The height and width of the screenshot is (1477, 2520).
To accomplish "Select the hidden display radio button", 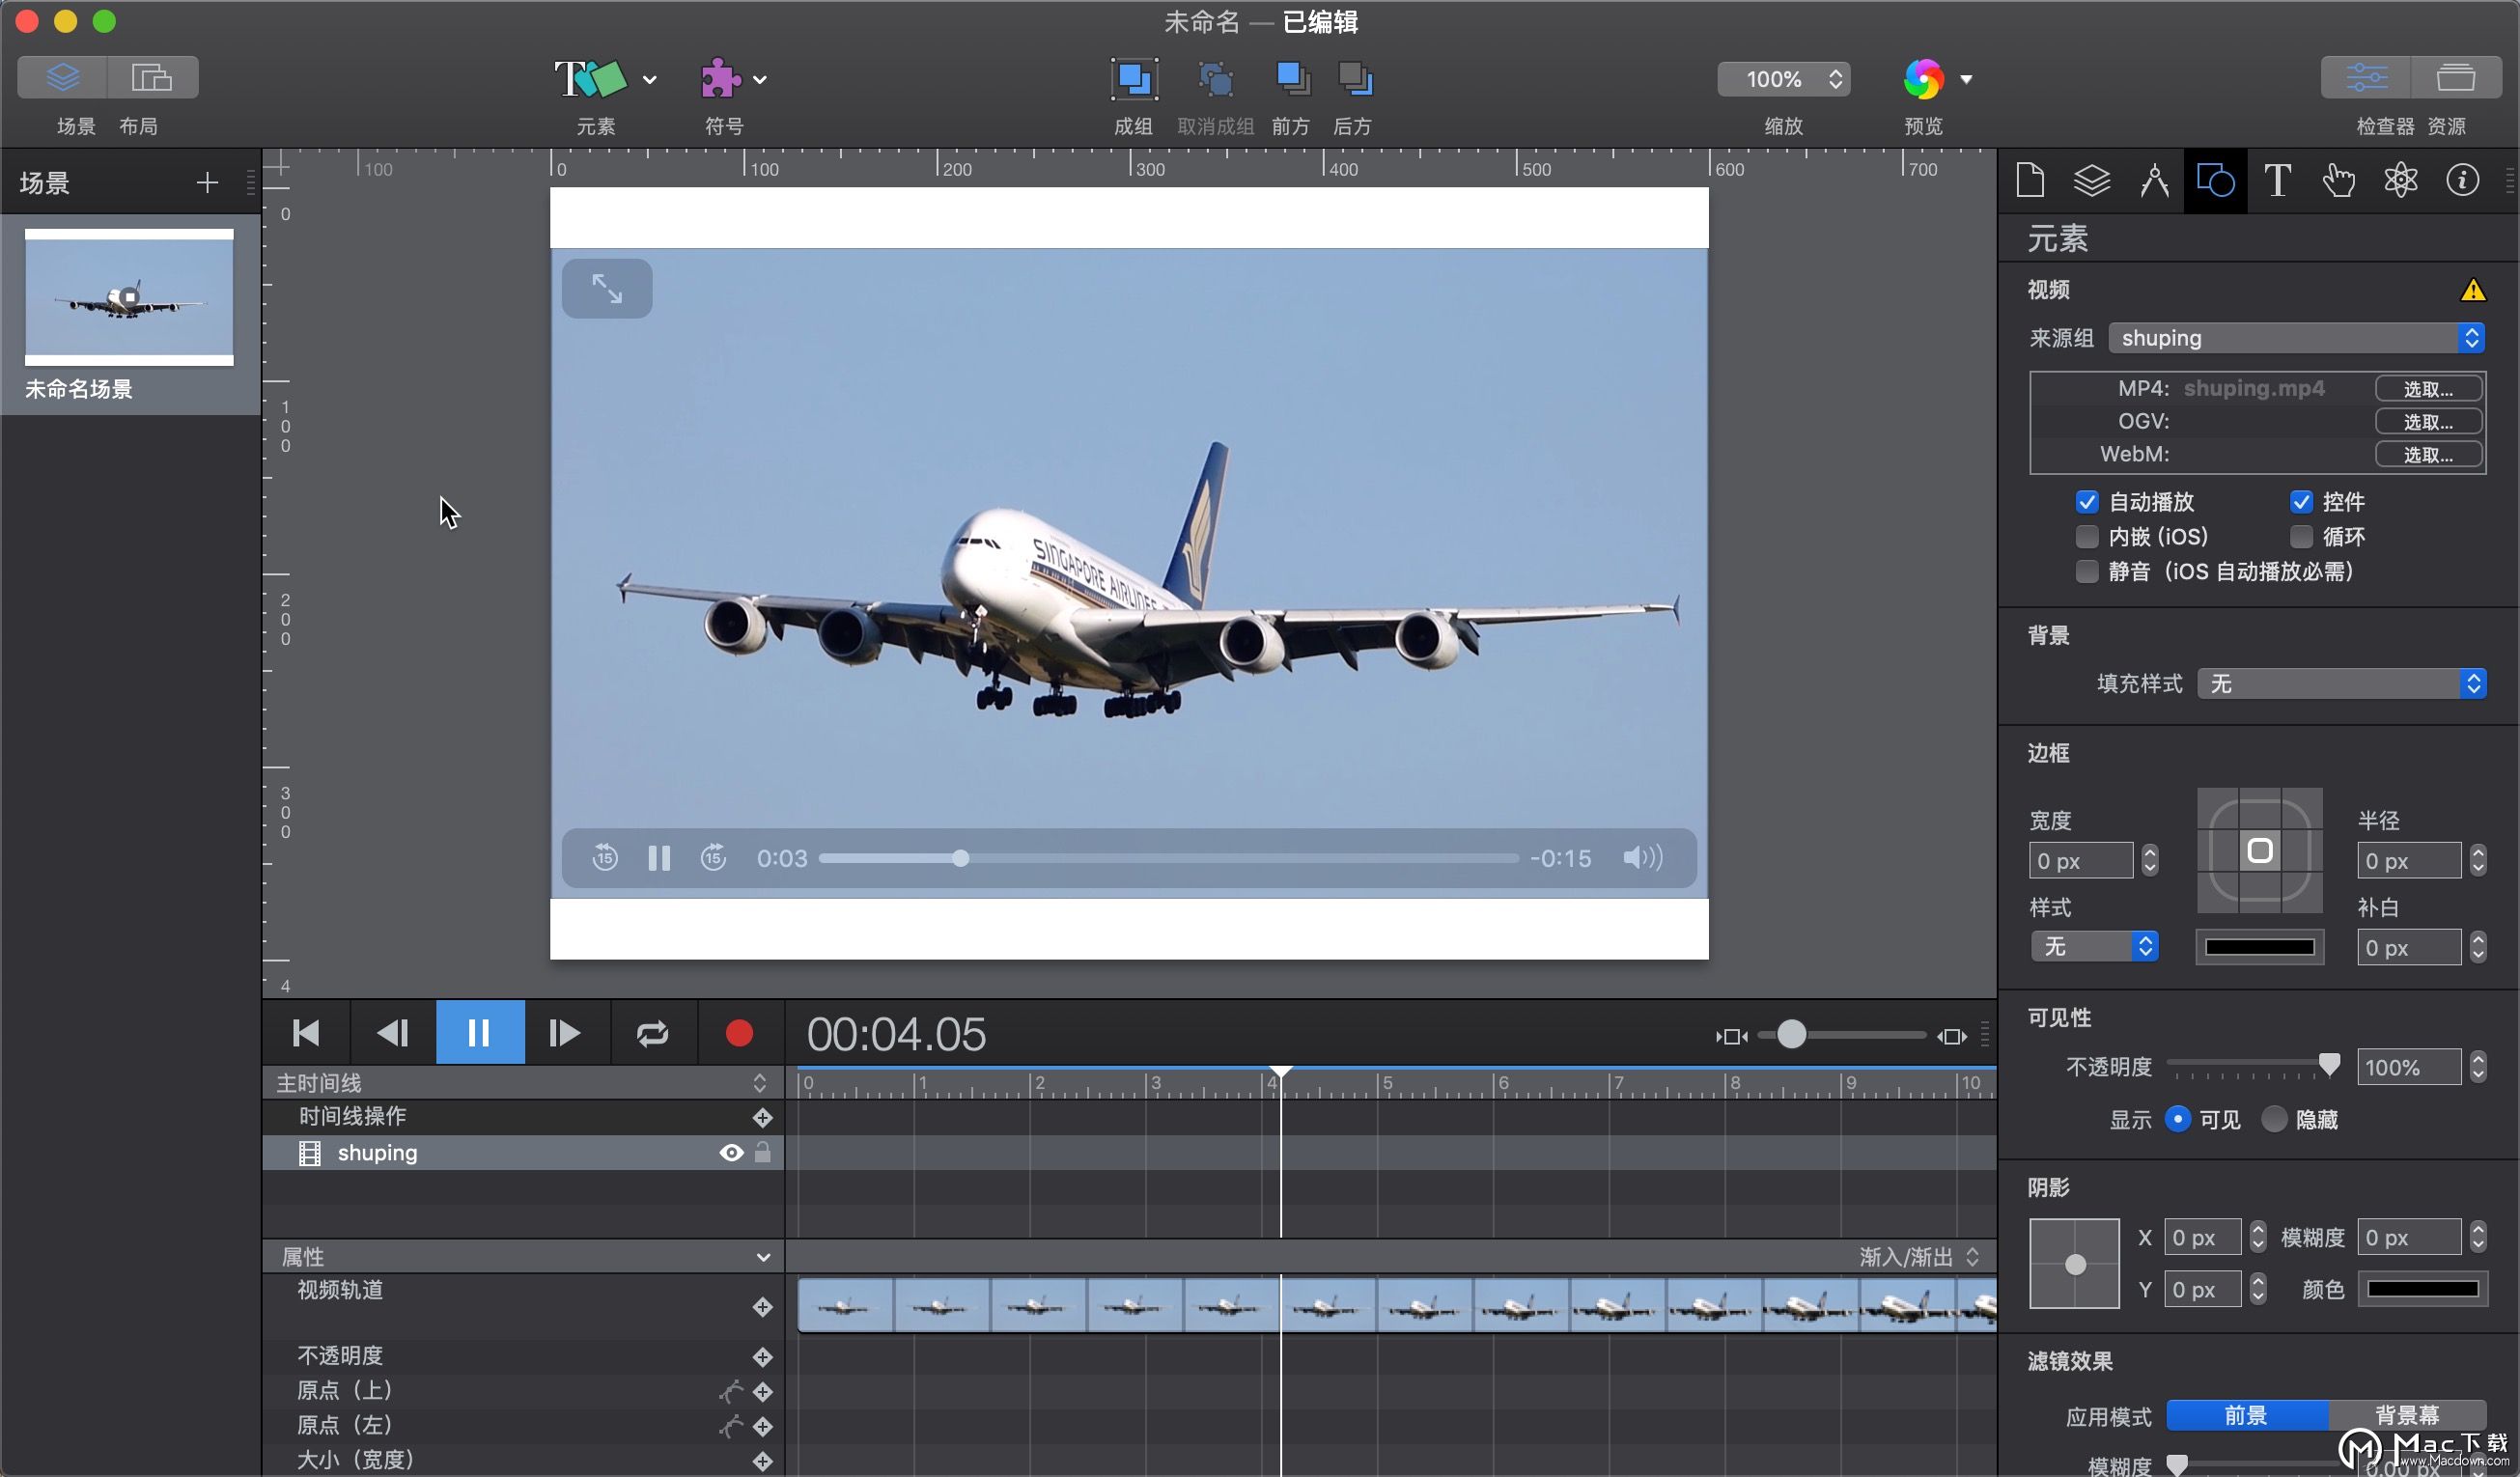I will pyautogui.click(x=2274, y=1118).
